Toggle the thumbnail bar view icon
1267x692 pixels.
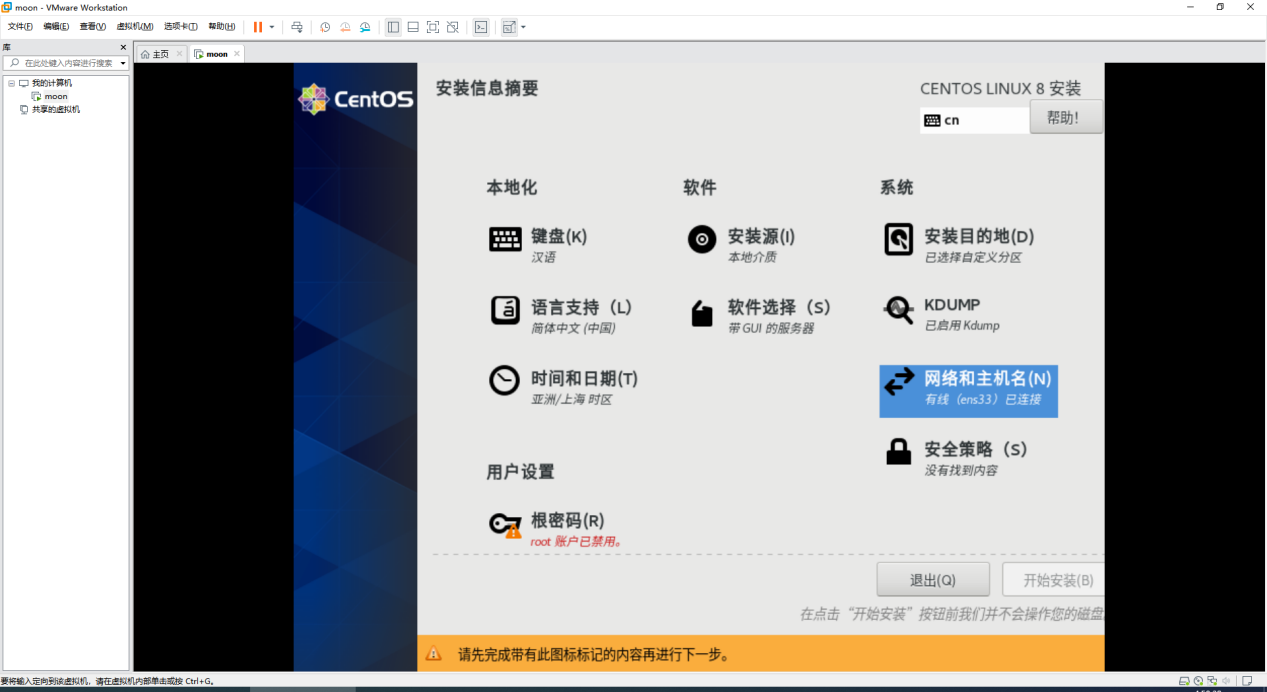[413, 27]
